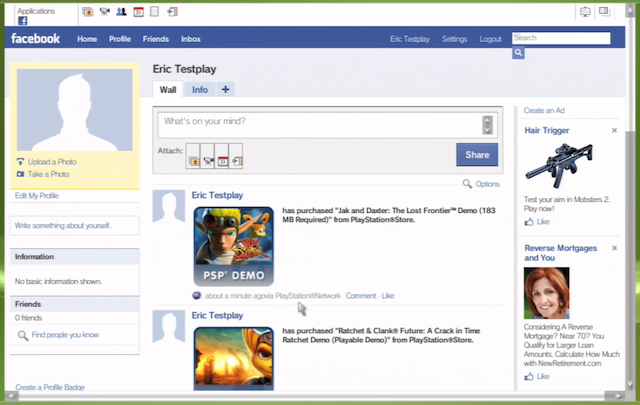Open the Video camera icon in the top bar
Viewport: 640px width, 405px height.
105,12
